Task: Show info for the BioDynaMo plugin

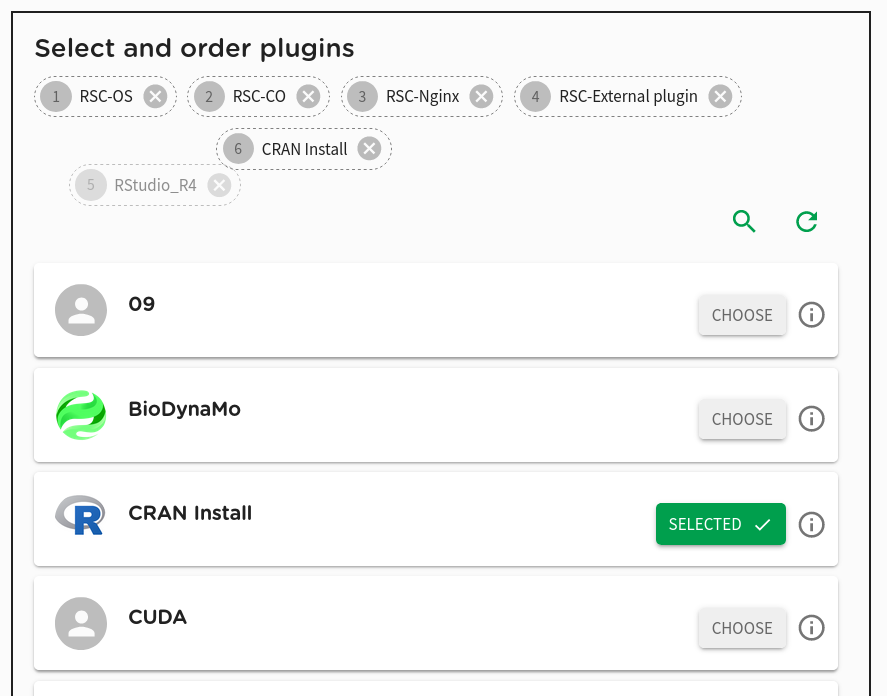Action: click(x=811, y=419)
